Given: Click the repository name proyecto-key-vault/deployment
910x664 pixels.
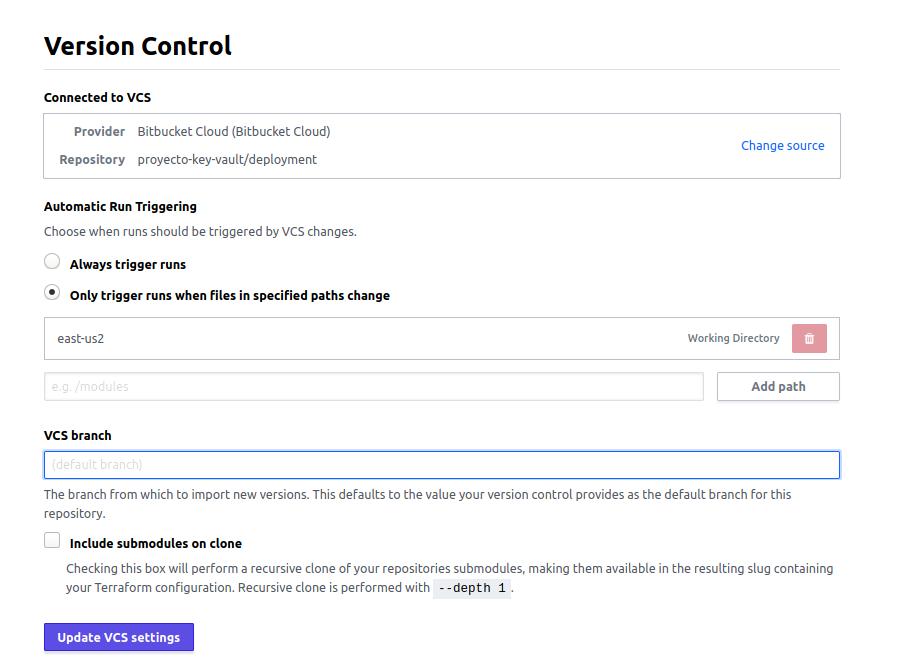Looking at the screenshot, I should tap(227, 160).
